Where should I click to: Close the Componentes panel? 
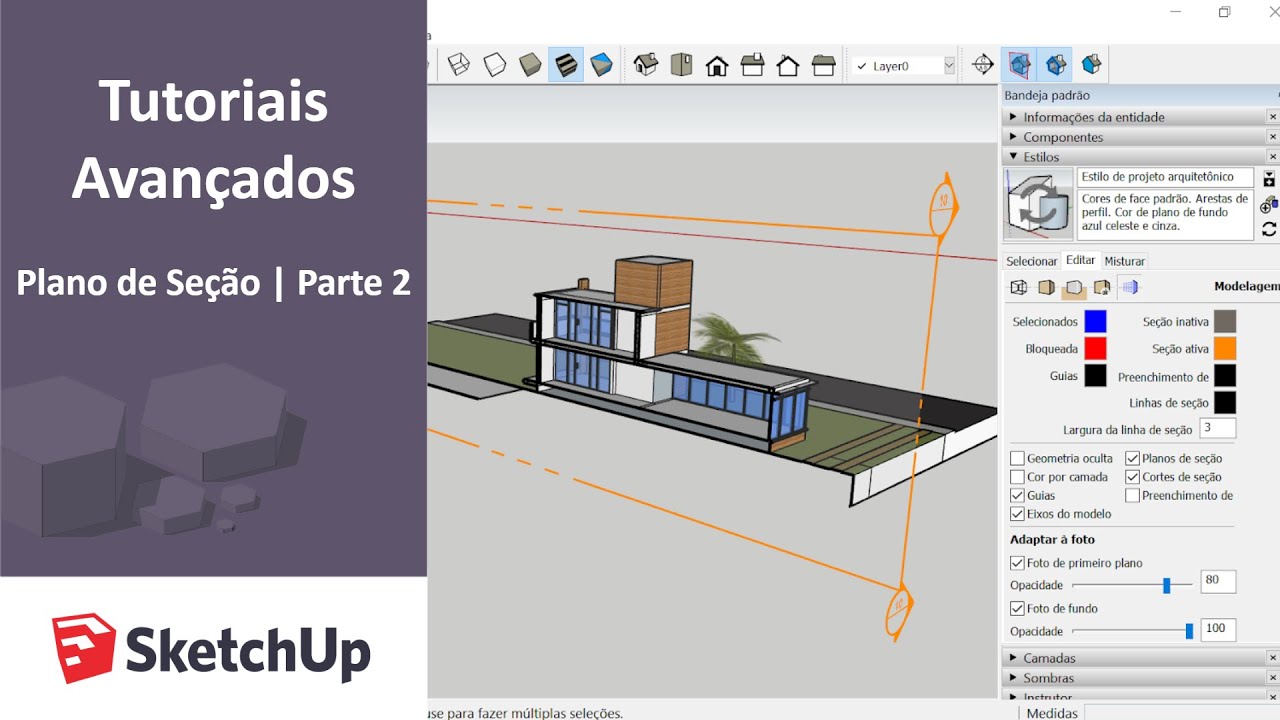pos(1273,137)
